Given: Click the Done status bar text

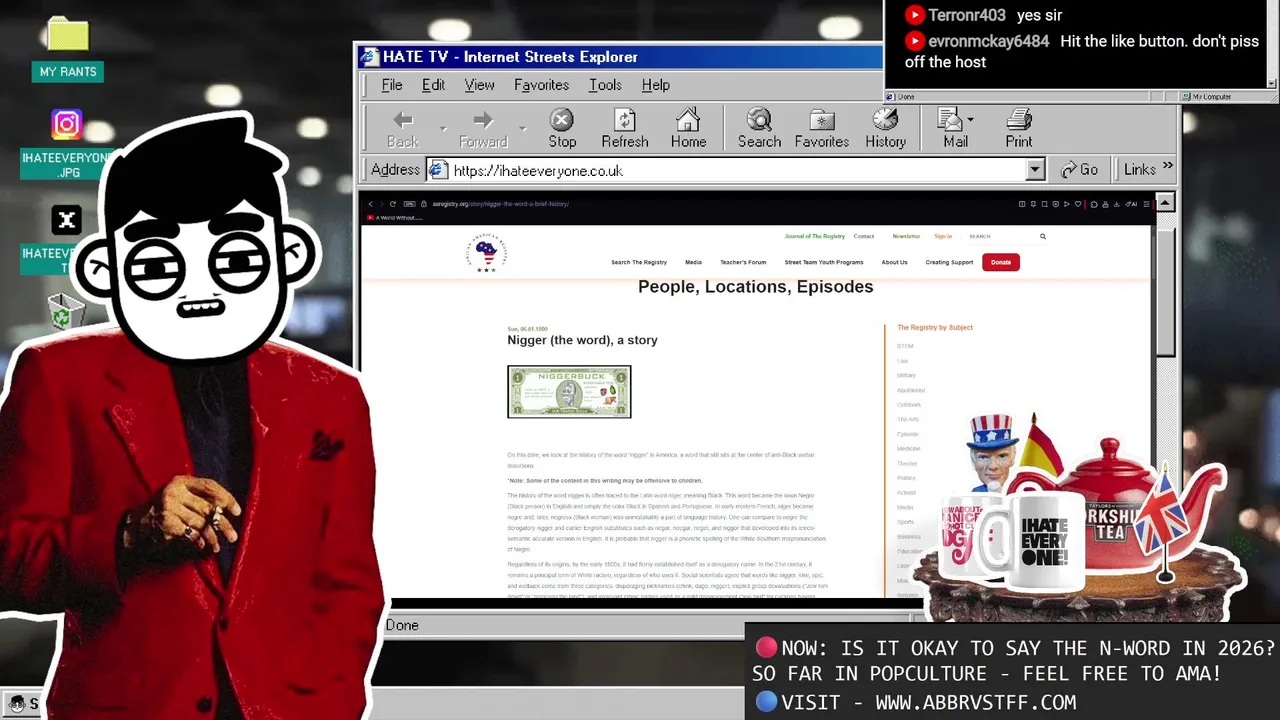Looking at the screenshot, I should click(402, 625).
